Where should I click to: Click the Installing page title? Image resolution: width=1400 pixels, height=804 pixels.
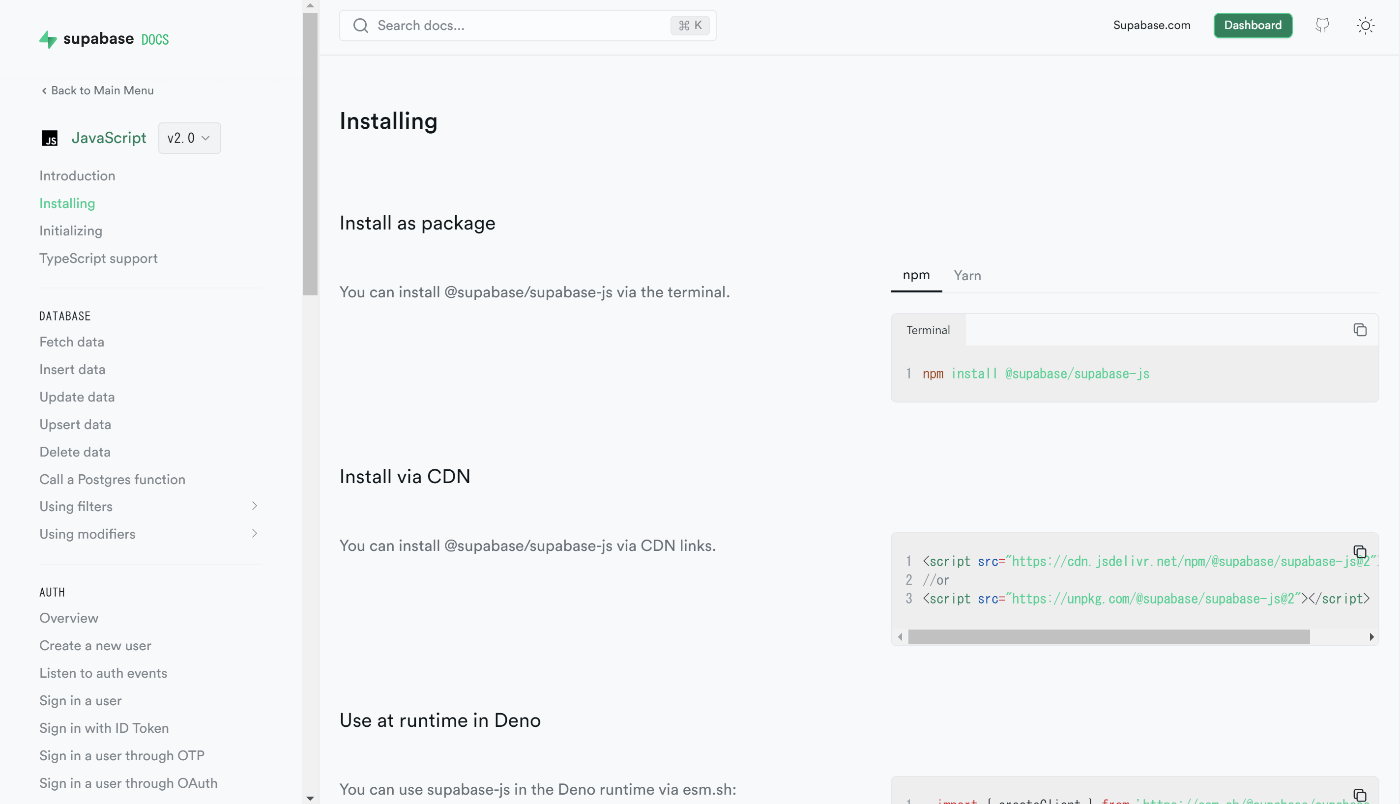tap(388, 121)
